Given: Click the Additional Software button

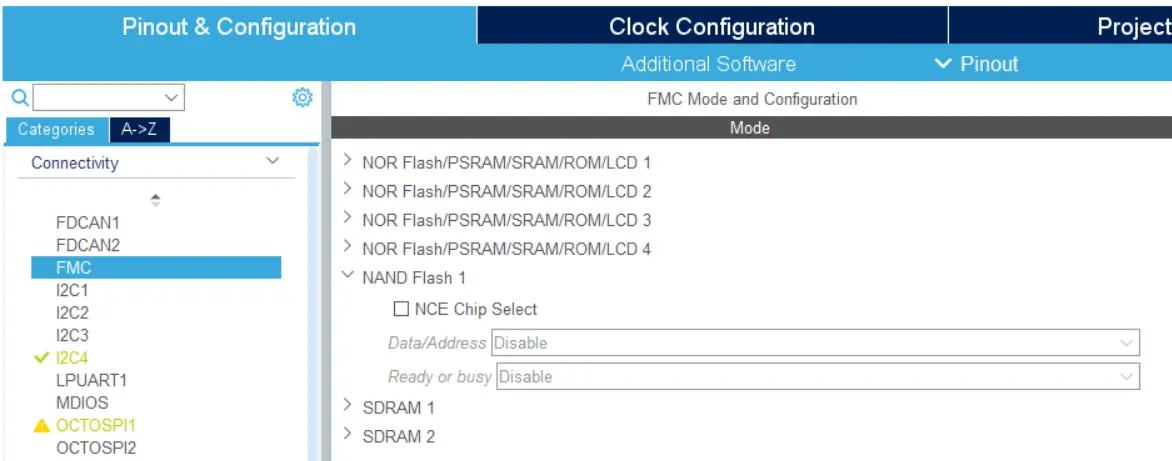Looking at the screenshot, I should tap(708, 64).
